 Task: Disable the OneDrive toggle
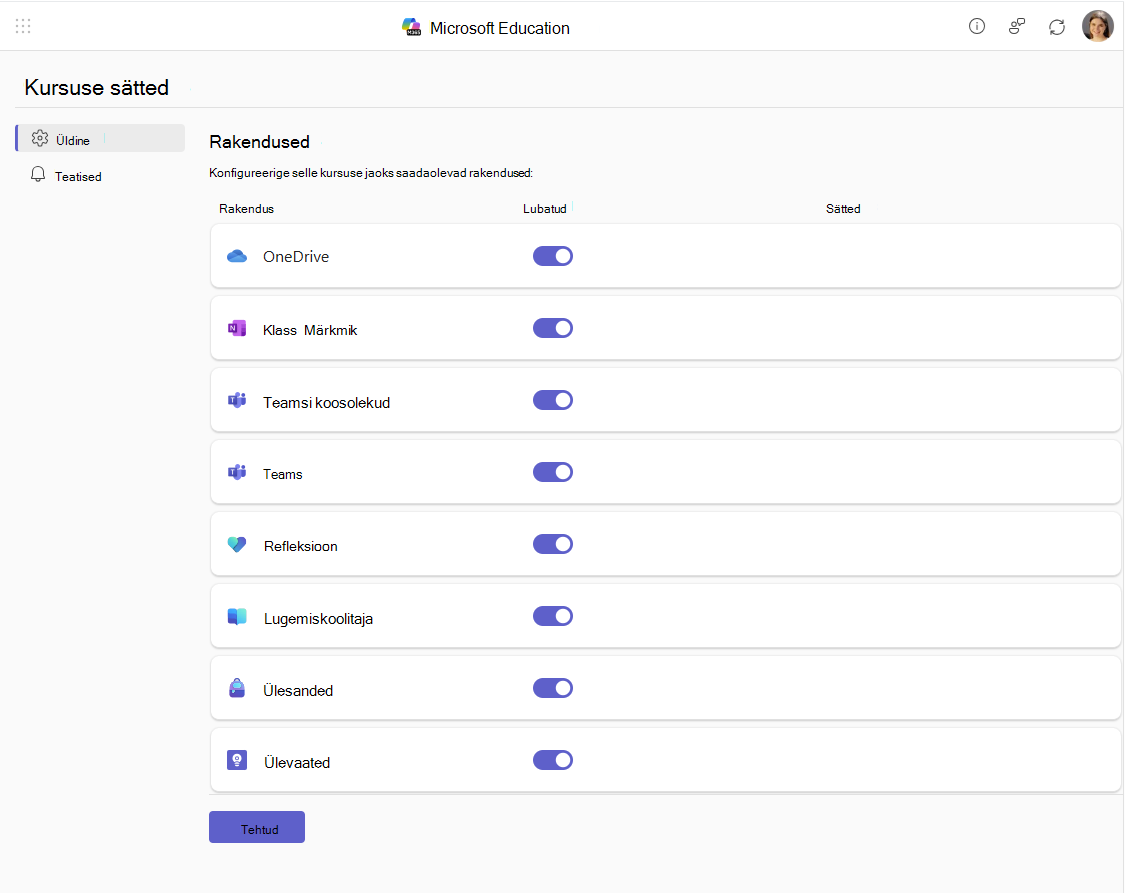(552, 256)
